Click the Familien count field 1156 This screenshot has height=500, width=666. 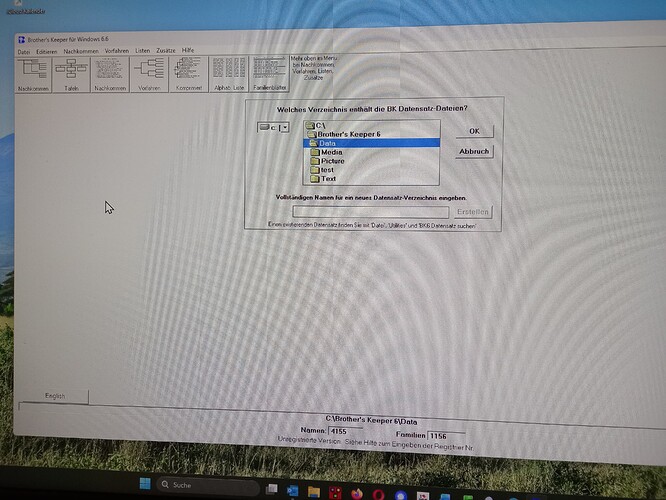click(446, 436)
